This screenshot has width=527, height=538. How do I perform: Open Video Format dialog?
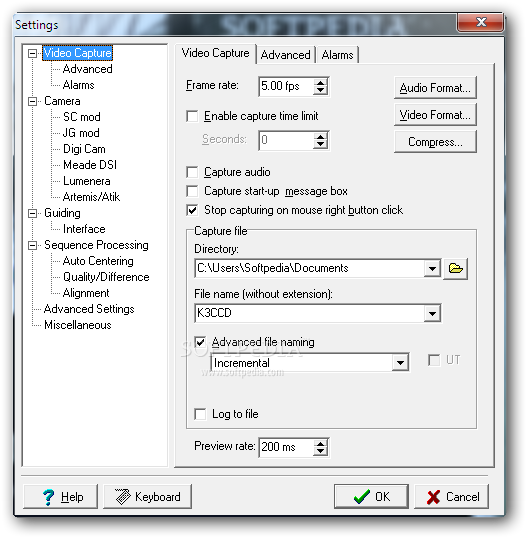[x=435, y=115]
